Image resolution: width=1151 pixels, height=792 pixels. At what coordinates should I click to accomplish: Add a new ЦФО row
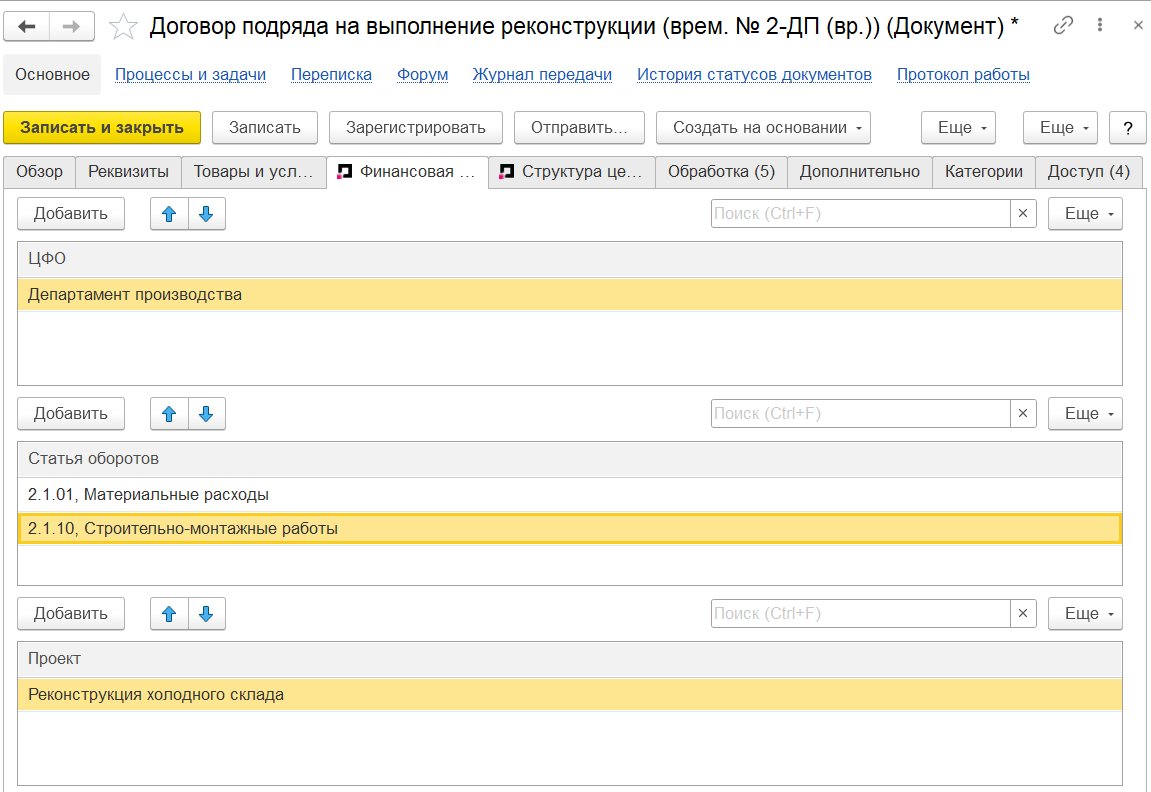pos(71,214)
